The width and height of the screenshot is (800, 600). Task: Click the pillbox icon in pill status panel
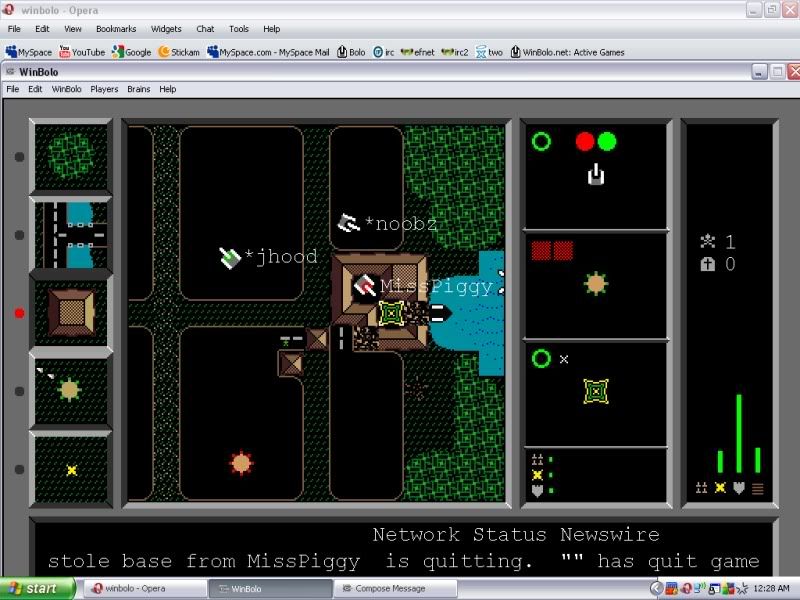[x=596, y=283]
